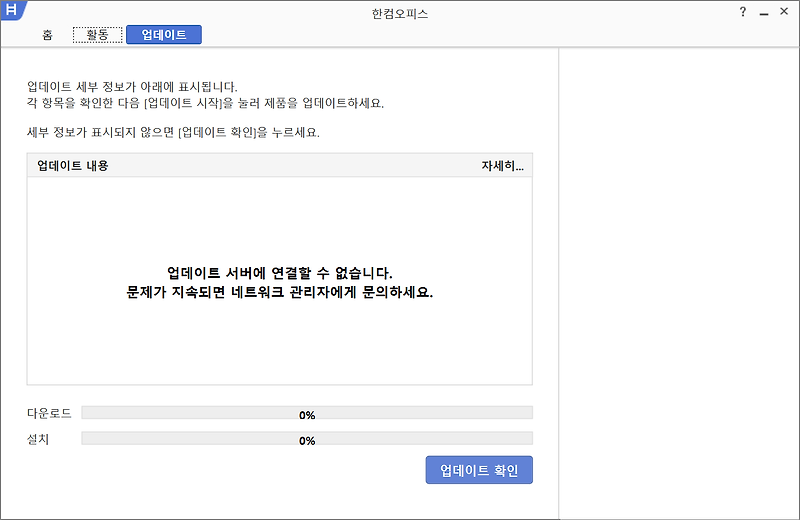Click the 설치 label
Viewport: 800px width, 520px height.
[x=38, y=439]
